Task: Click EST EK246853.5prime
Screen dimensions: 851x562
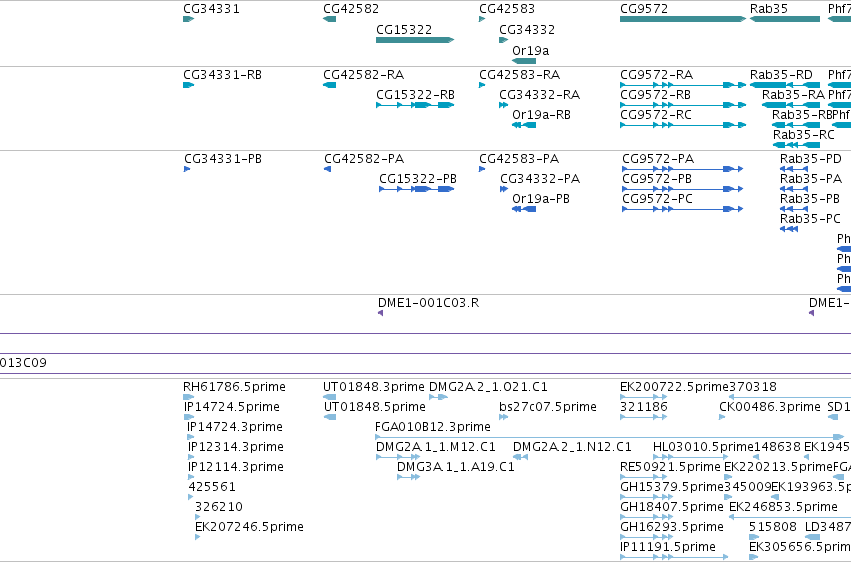Action: (783, 507)
